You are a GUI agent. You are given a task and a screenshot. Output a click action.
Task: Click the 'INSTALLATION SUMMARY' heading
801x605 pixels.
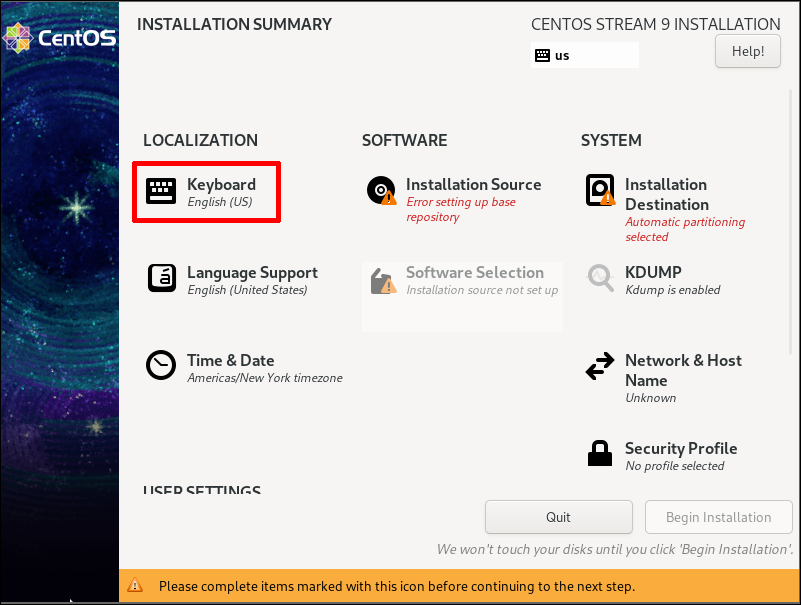[234, 24]
